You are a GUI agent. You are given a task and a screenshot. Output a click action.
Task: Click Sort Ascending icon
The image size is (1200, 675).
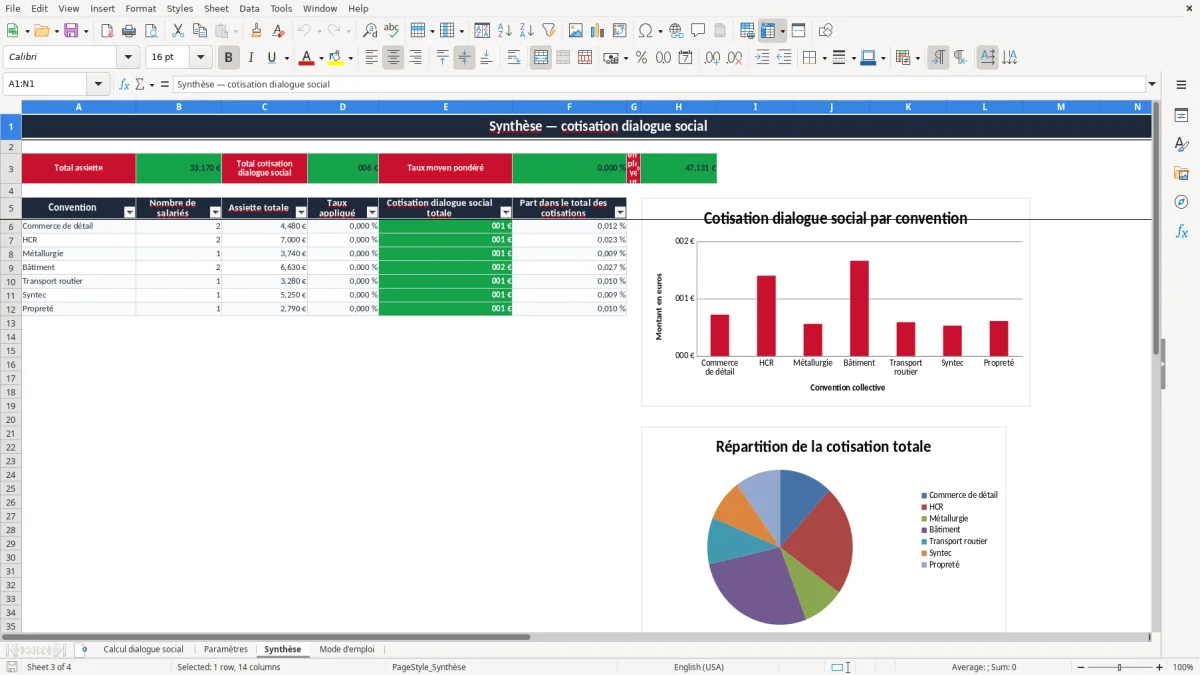(x=504, y=31)
